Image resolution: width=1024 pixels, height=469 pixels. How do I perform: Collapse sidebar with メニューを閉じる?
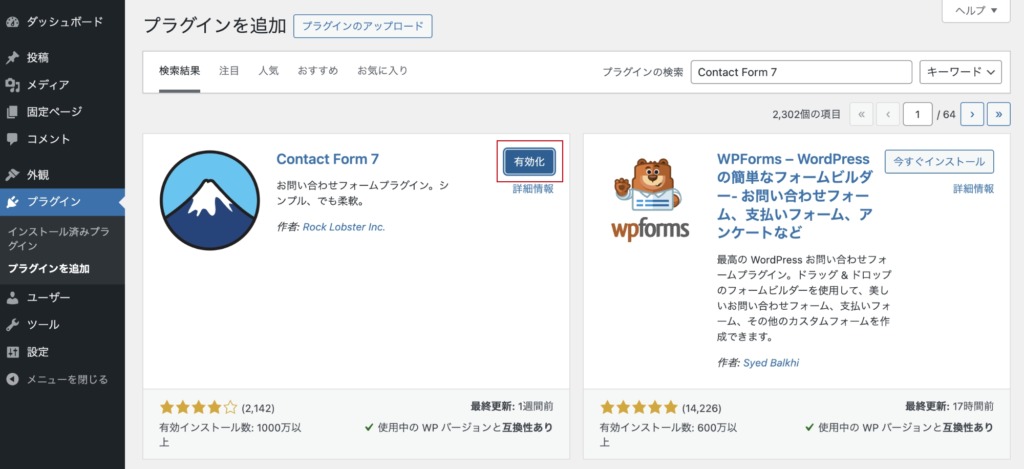click(x=64, y=379)
